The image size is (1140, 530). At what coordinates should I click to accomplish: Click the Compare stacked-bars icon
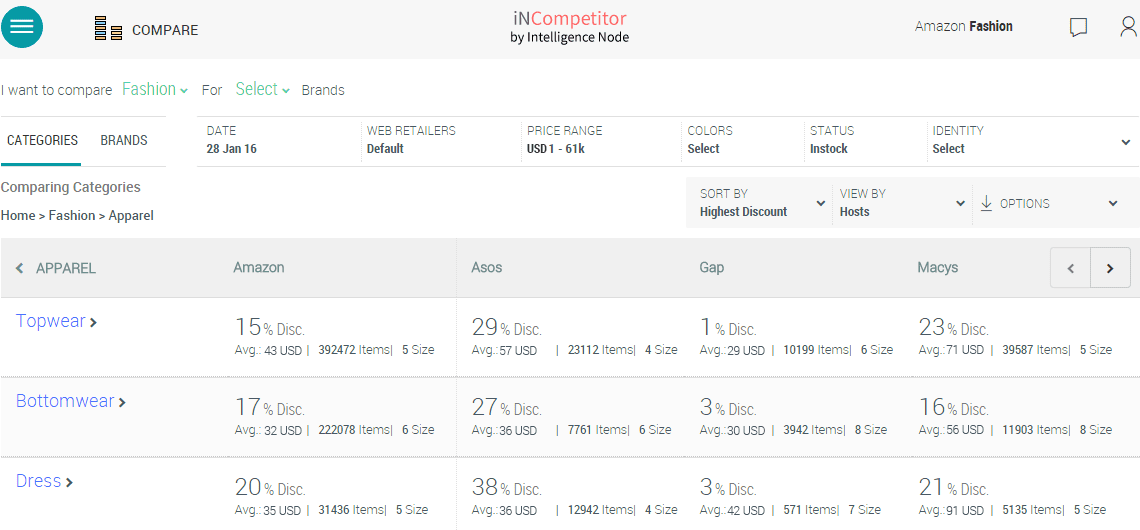(x=108, y=29)
